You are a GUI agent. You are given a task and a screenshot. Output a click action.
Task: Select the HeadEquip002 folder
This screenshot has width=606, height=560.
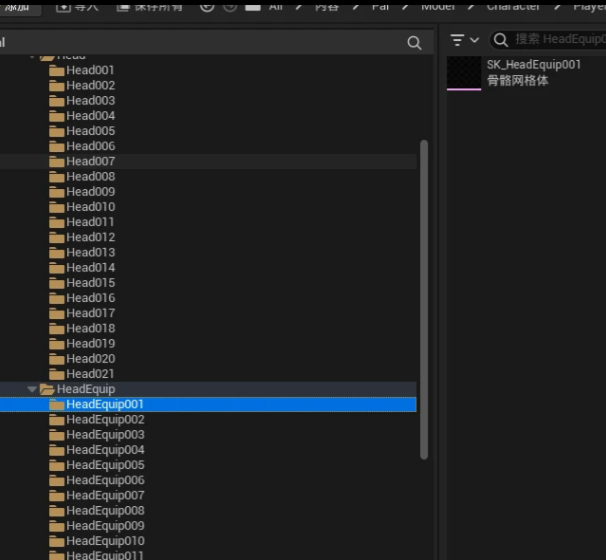click(x=105, y=419)
